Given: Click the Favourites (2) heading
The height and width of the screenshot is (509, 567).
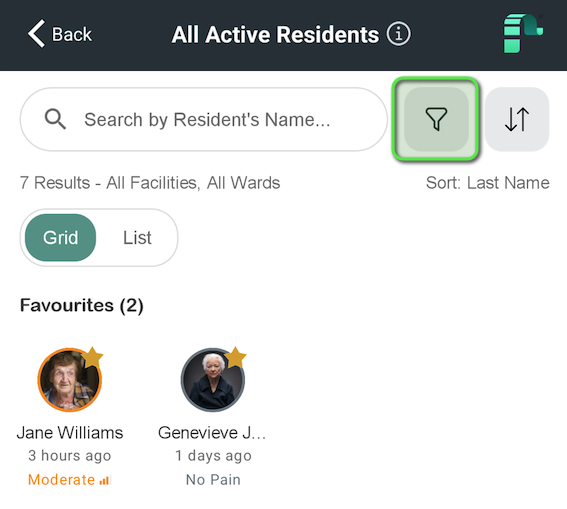Looking at the screenshot, I should tap(82, 305).
